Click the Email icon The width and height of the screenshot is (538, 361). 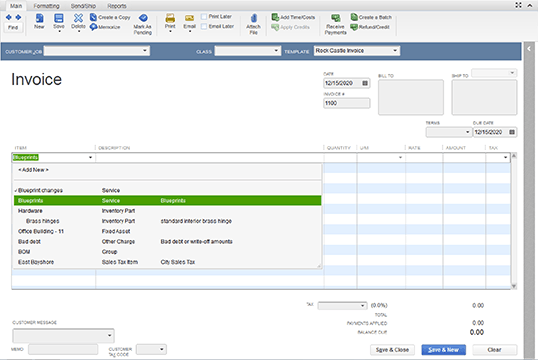point(189,18)
